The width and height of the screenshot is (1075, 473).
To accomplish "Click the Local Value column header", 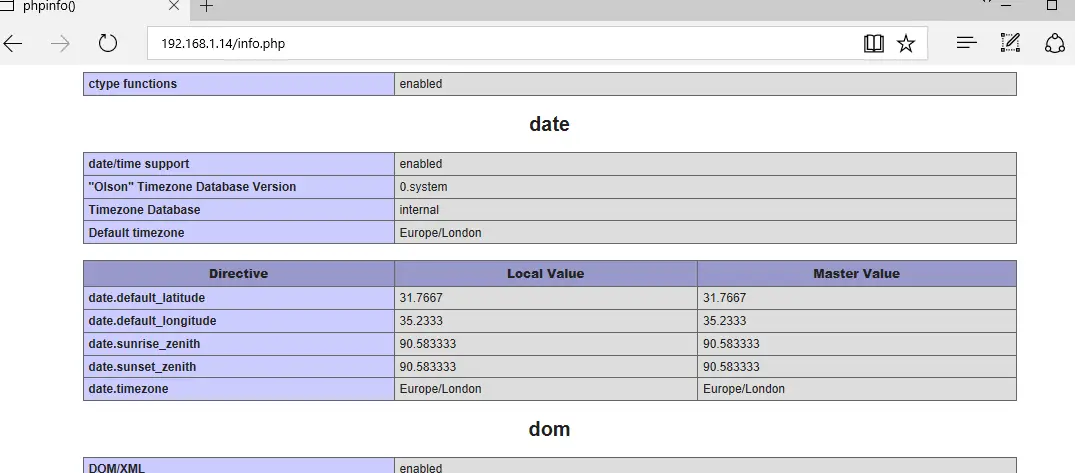I will point(546,274).
